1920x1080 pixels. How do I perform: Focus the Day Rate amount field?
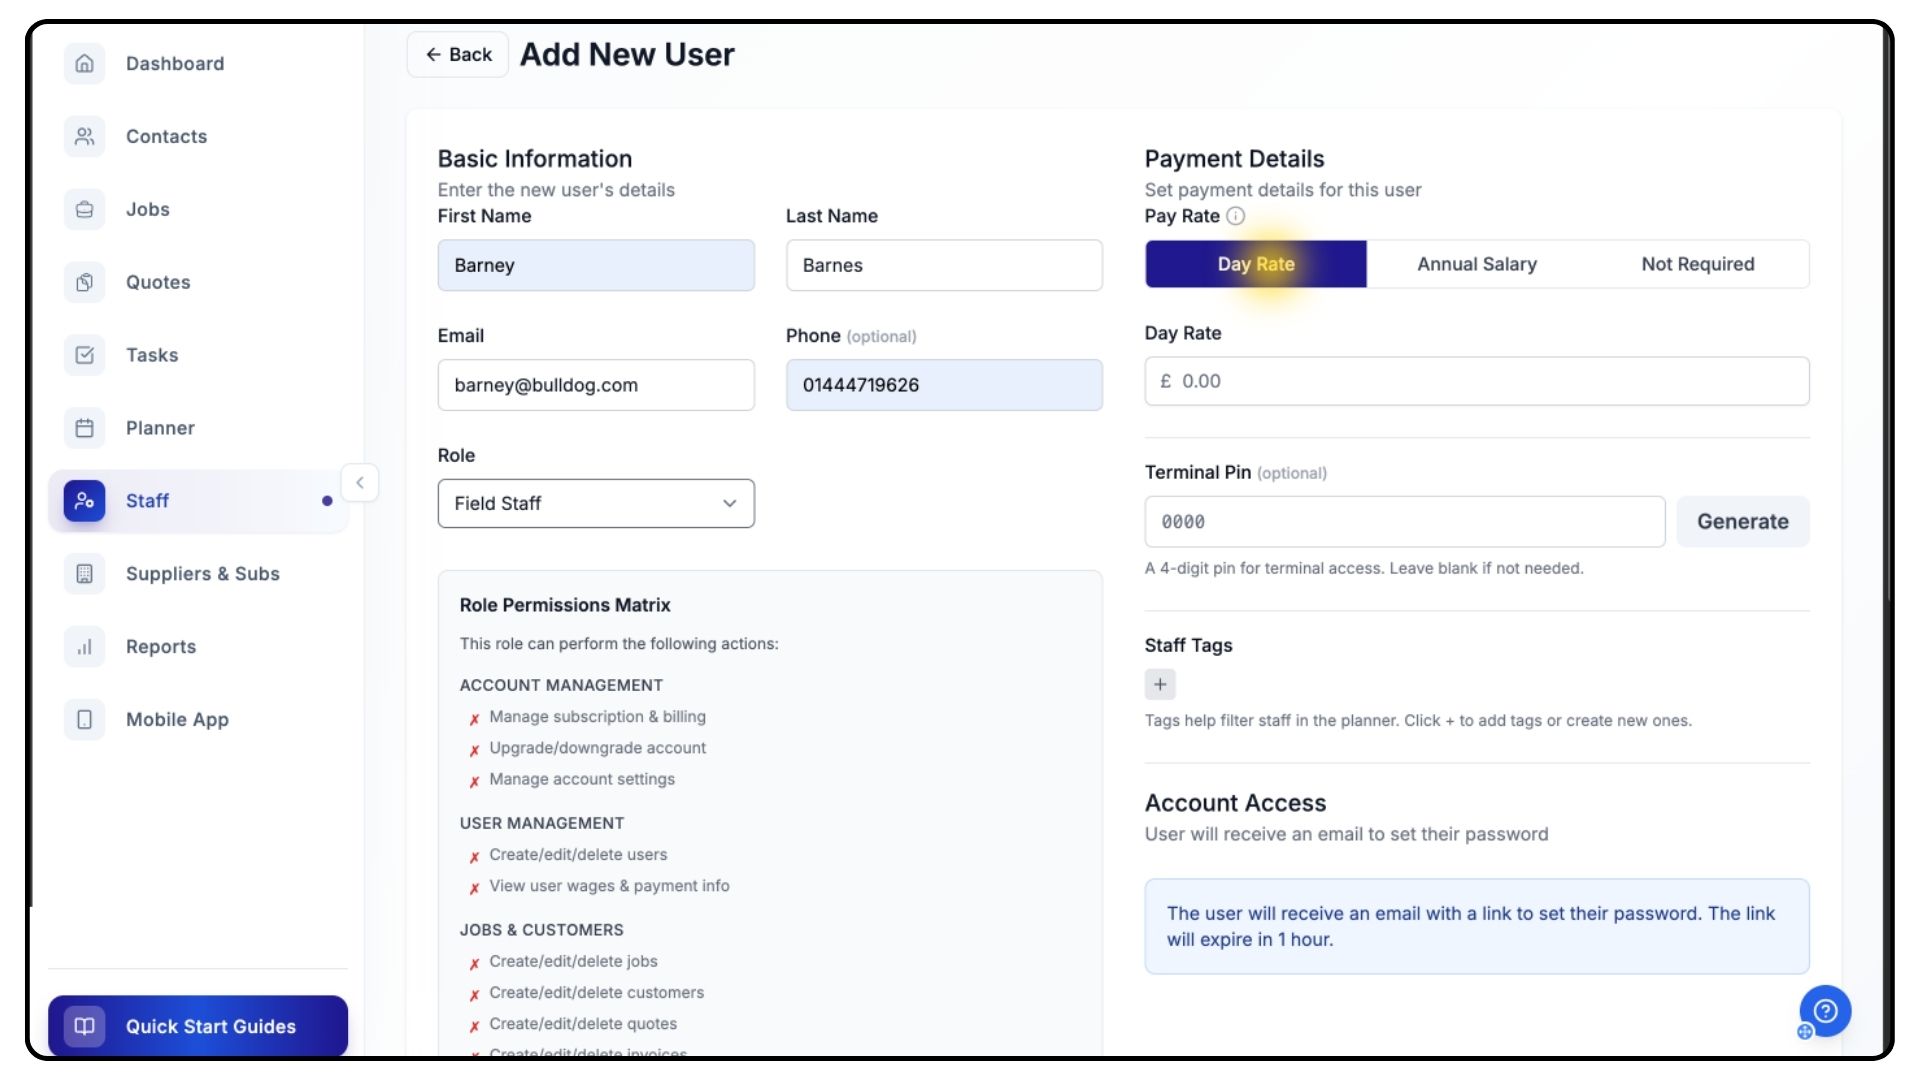point(1477,382)
